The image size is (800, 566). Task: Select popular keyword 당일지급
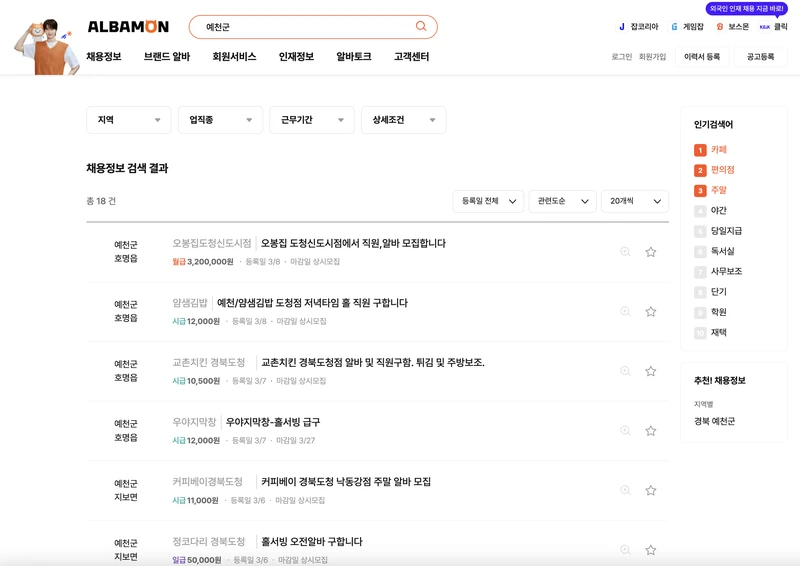pos(727,231)
